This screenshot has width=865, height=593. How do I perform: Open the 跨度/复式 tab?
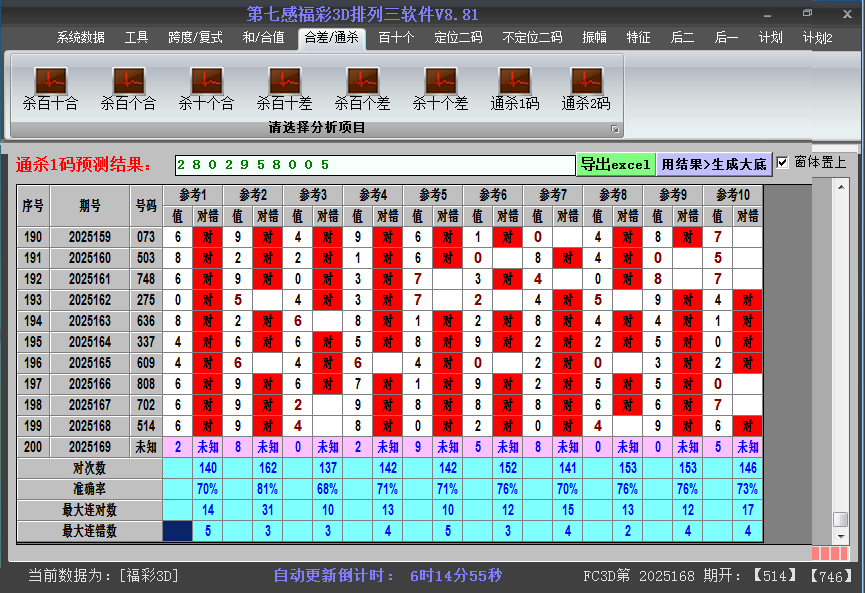click(x=195, y=38)
